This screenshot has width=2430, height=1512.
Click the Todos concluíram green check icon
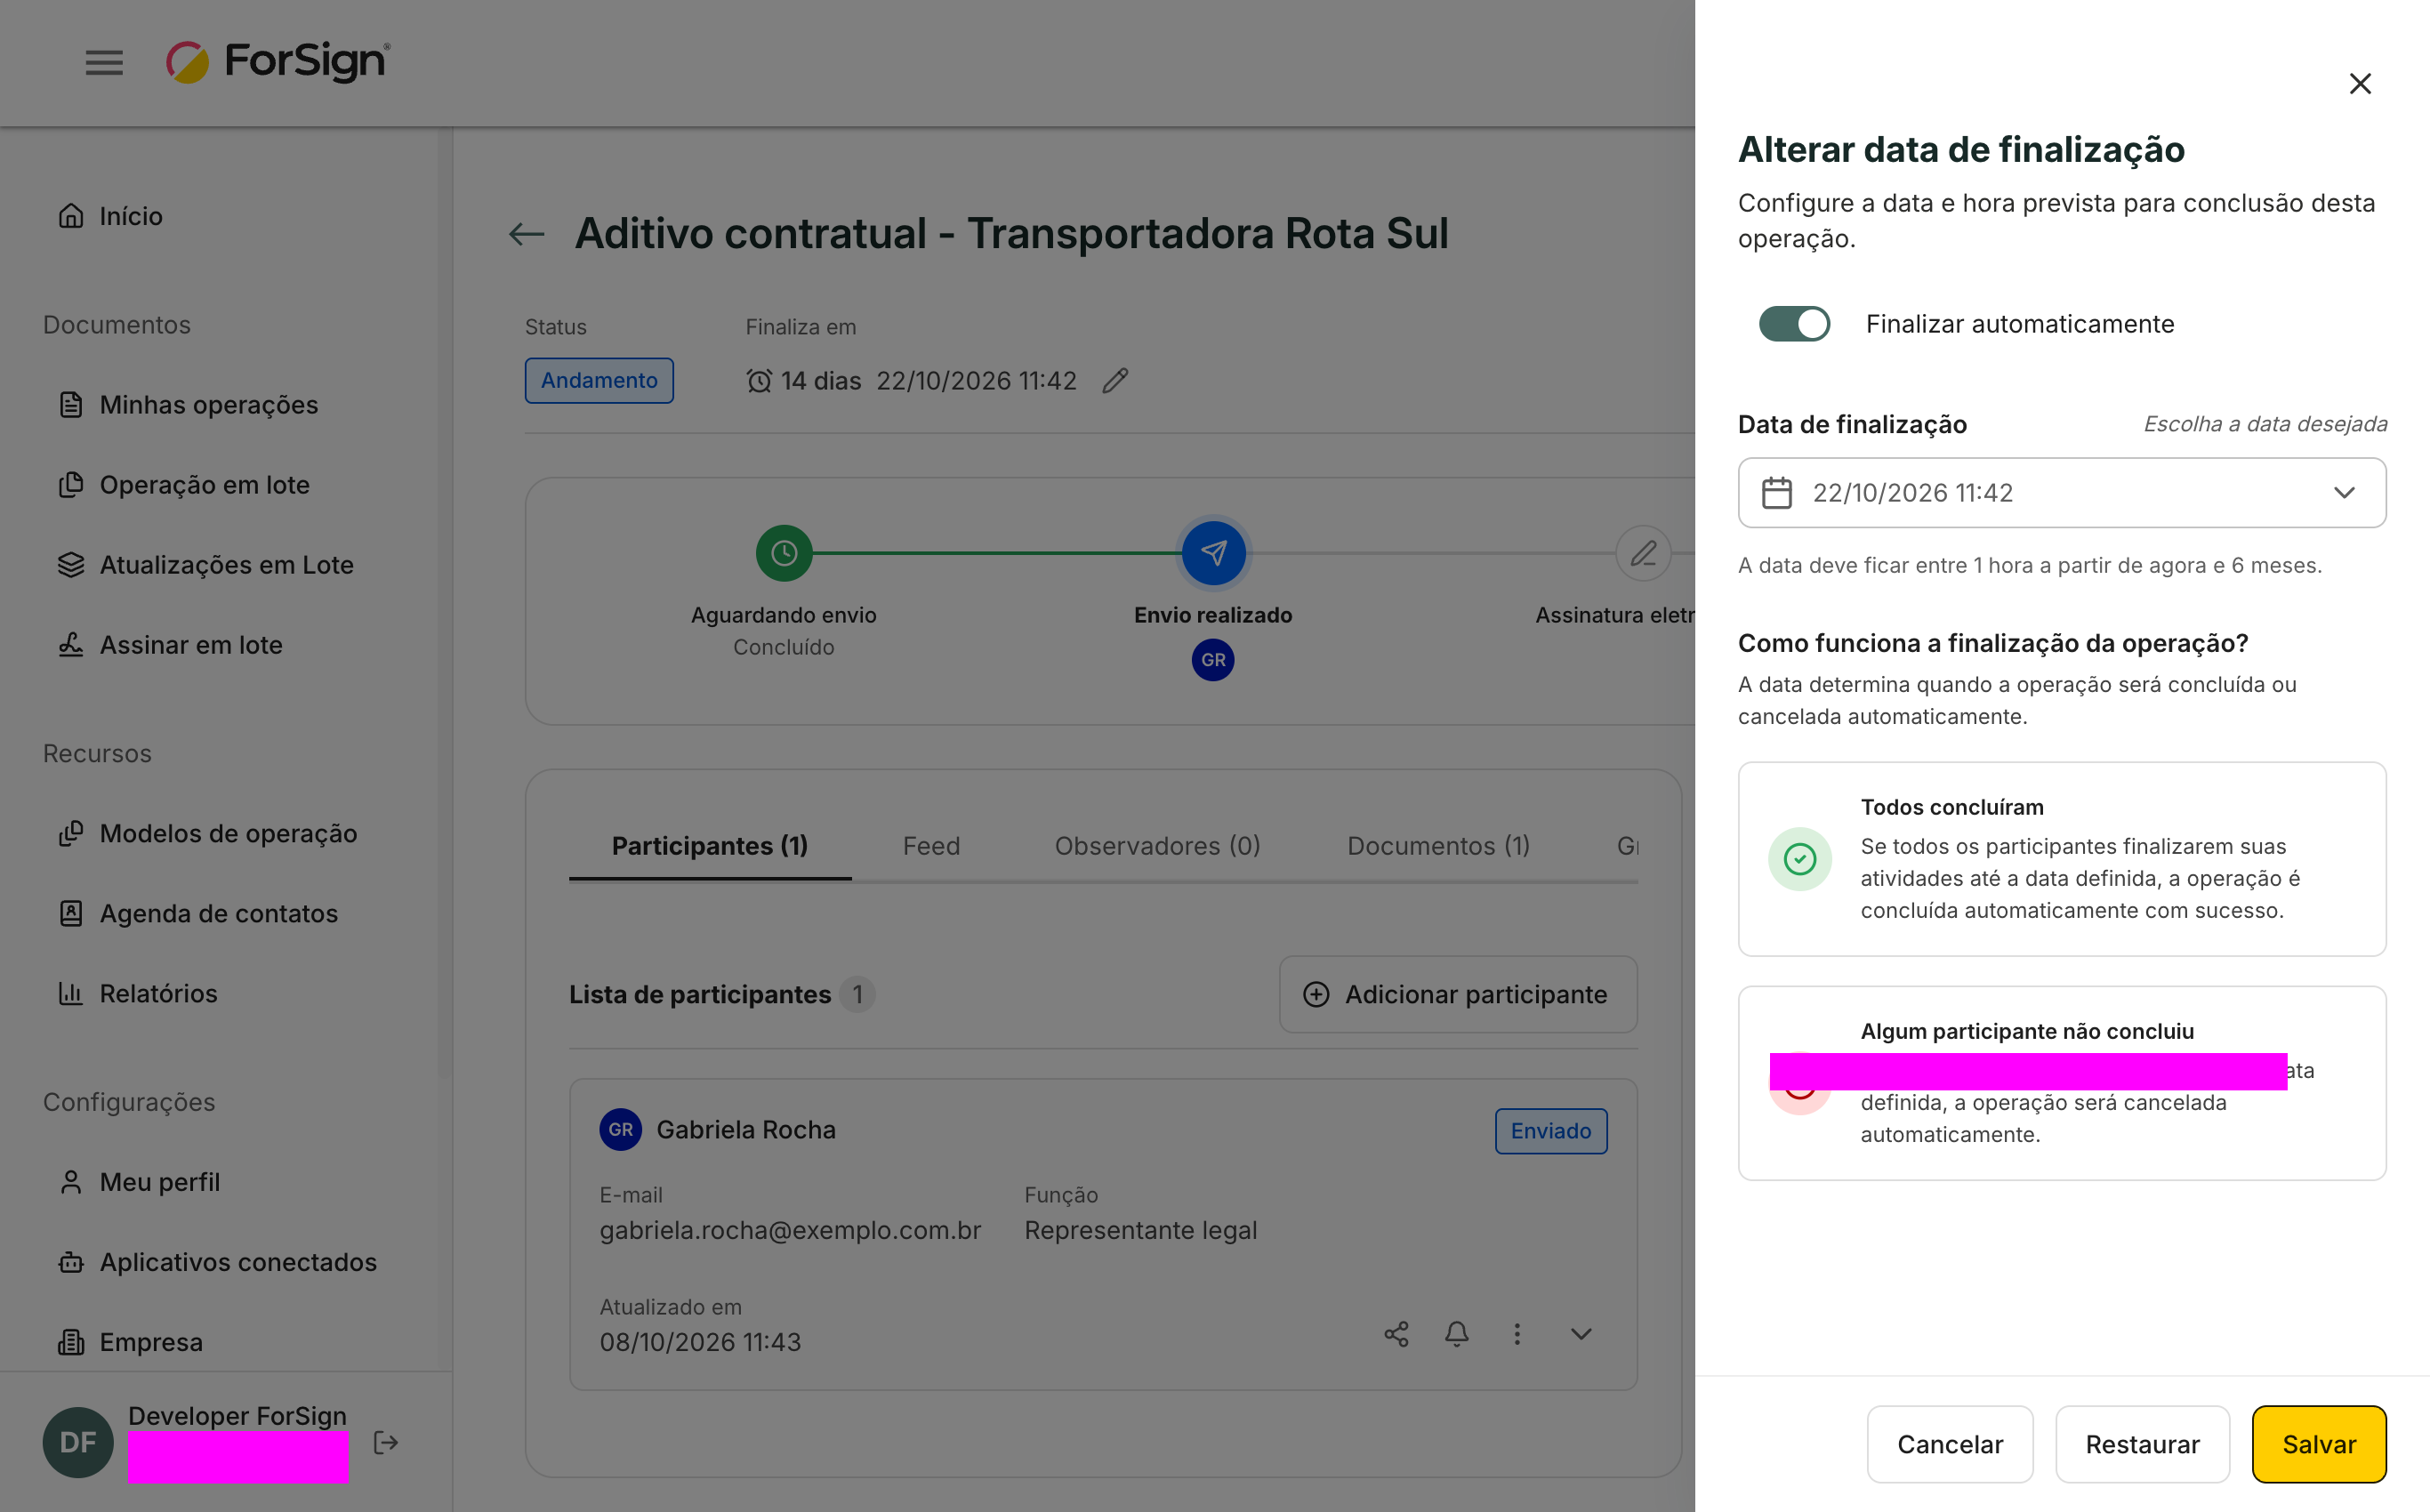pos(1800,859)
